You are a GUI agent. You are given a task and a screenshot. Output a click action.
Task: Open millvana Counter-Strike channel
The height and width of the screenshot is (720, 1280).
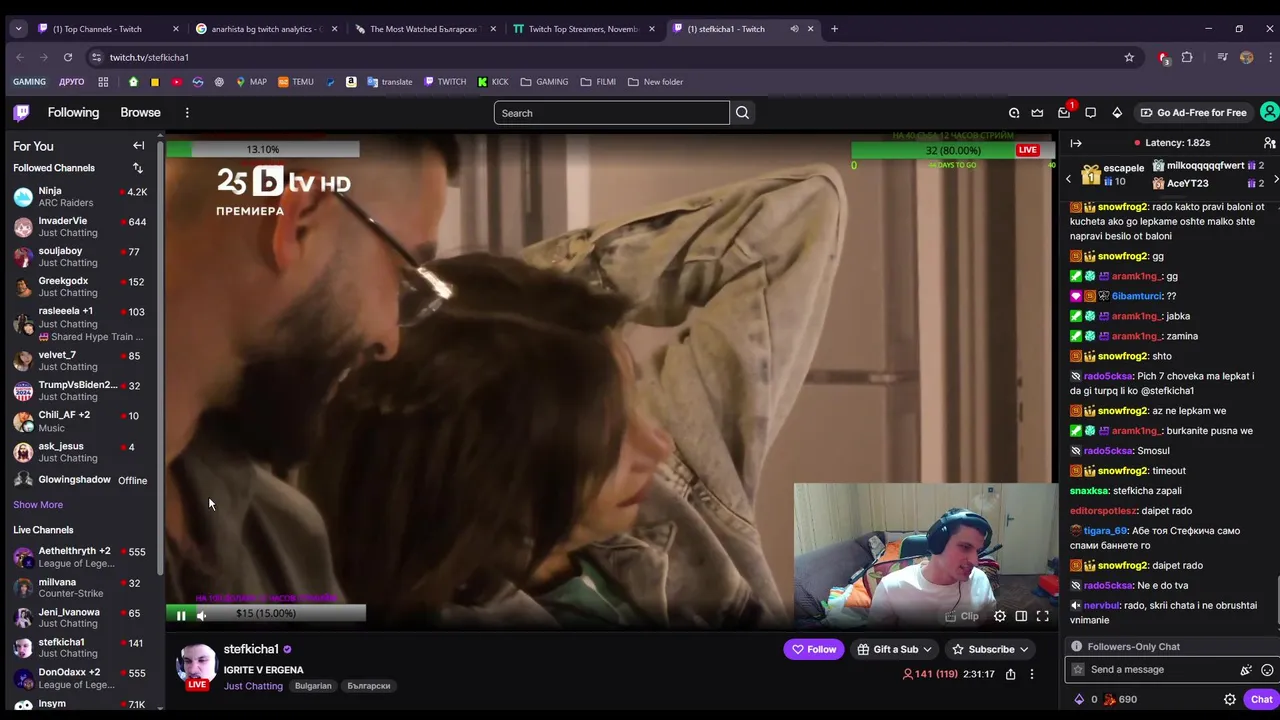[80, 588]
